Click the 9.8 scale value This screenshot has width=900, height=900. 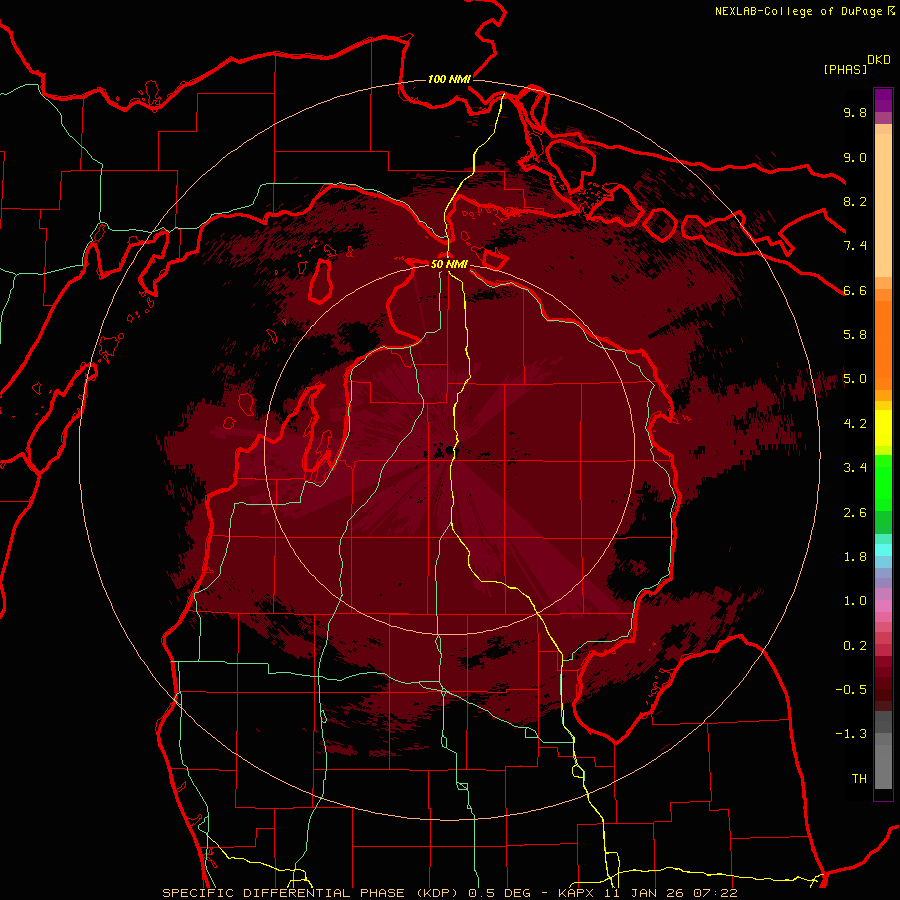(855, 112)
